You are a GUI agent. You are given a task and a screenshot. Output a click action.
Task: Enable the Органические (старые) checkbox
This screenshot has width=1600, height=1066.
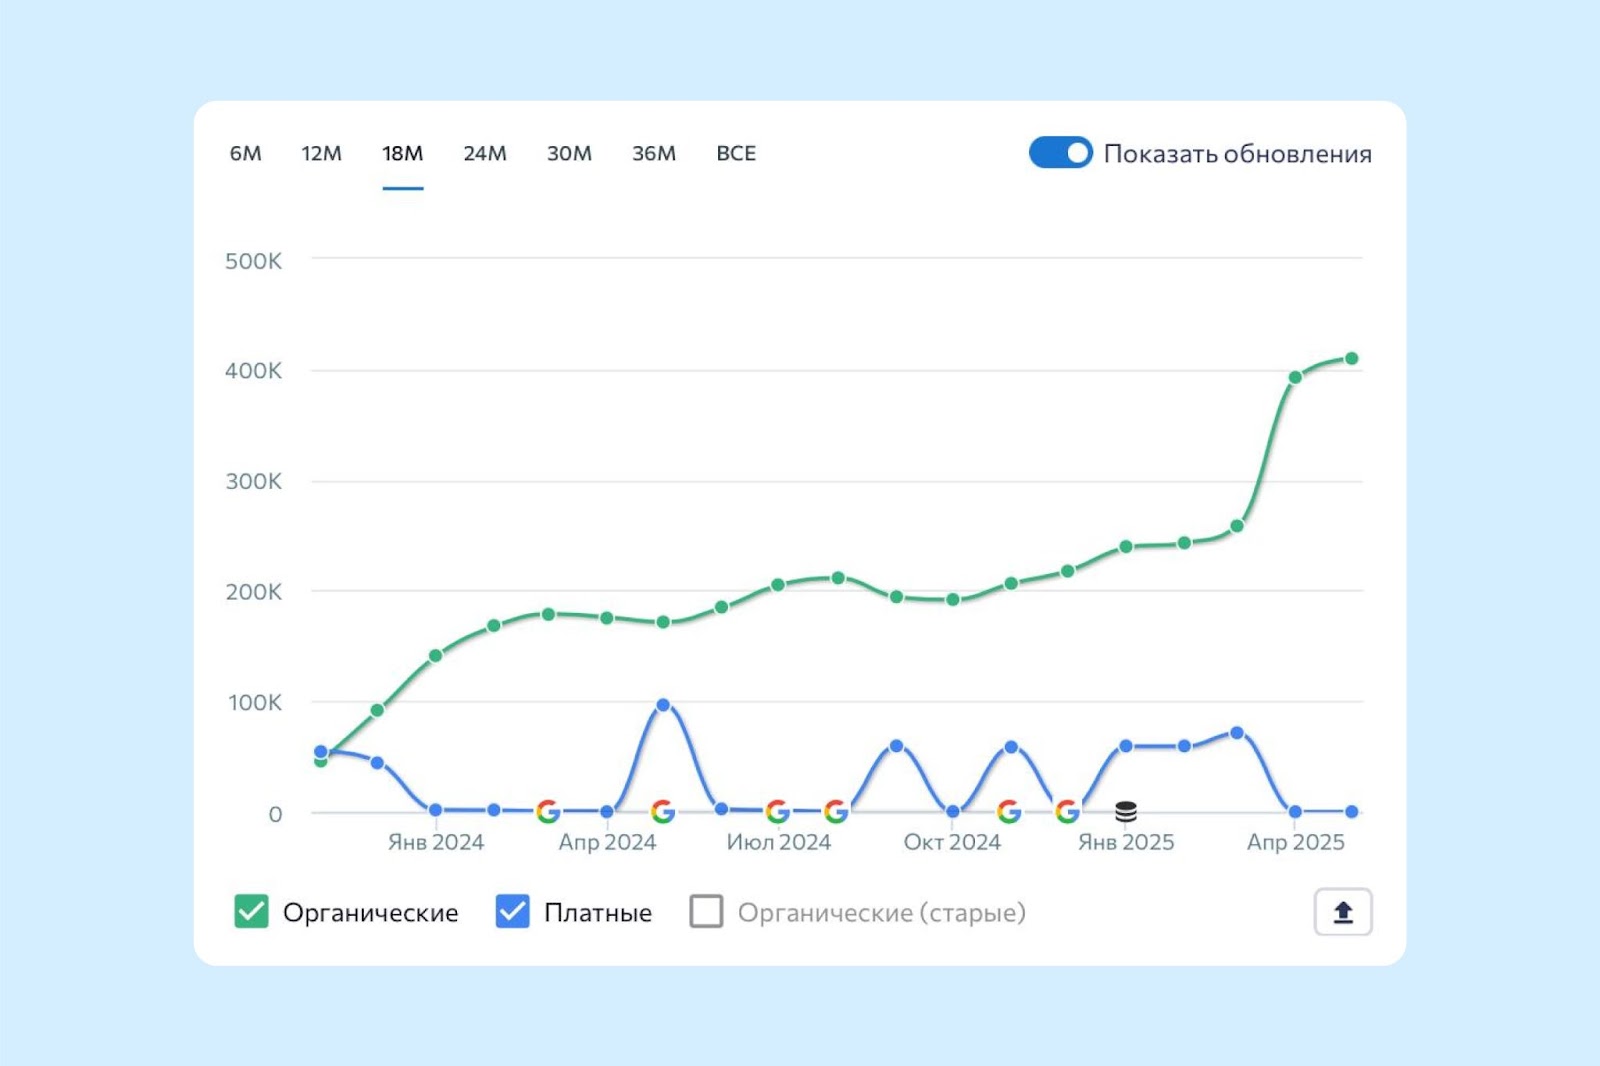pos(706,912)
